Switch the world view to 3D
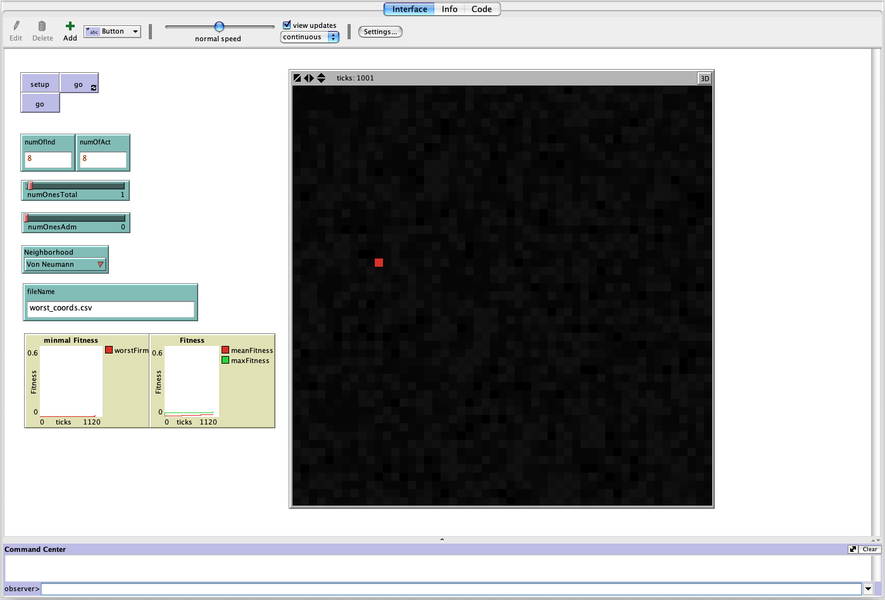The image size is (885, 600). tap(705, 77)
